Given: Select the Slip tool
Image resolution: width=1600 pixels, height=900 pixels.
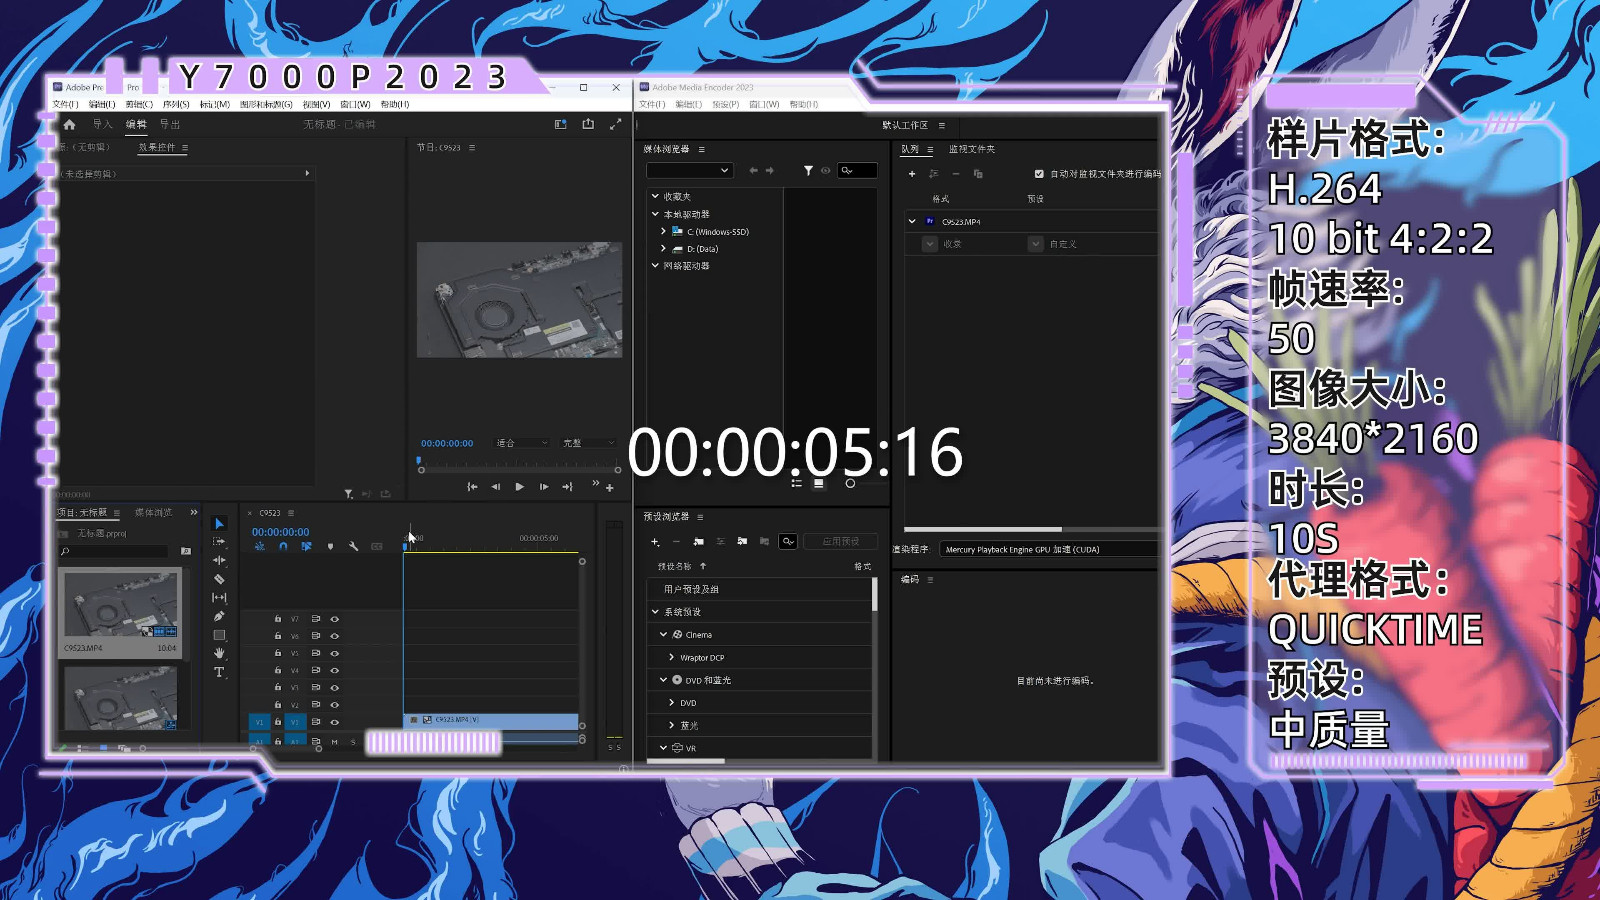Looking at the screenshot, I should coord(219,597).
